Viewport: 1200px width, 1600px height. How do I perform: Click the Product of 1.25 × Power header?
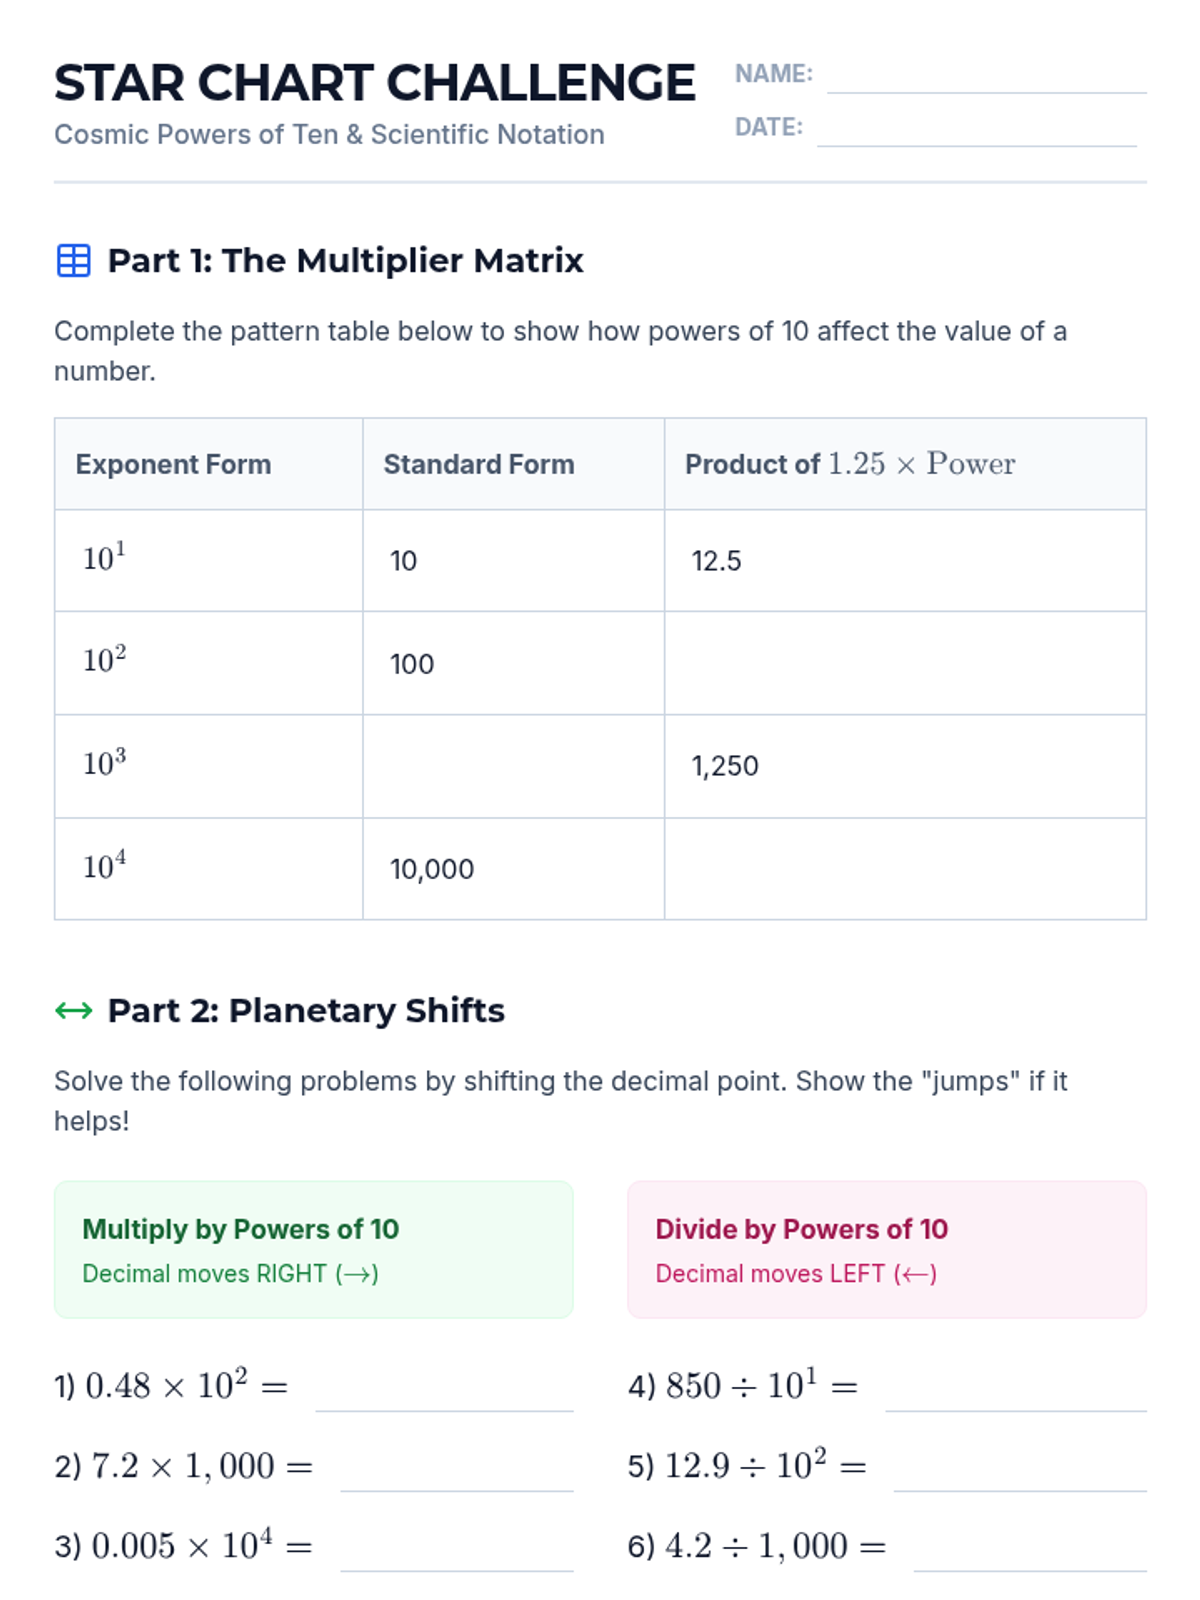pos(850,464)
